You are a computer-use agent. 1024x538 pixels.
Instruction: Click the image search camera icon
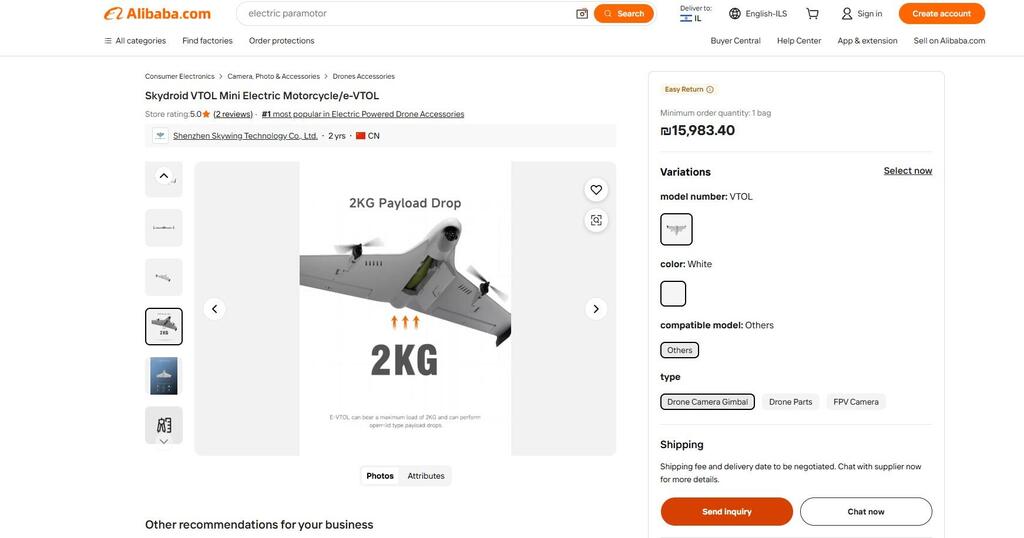tap(582, 14)
